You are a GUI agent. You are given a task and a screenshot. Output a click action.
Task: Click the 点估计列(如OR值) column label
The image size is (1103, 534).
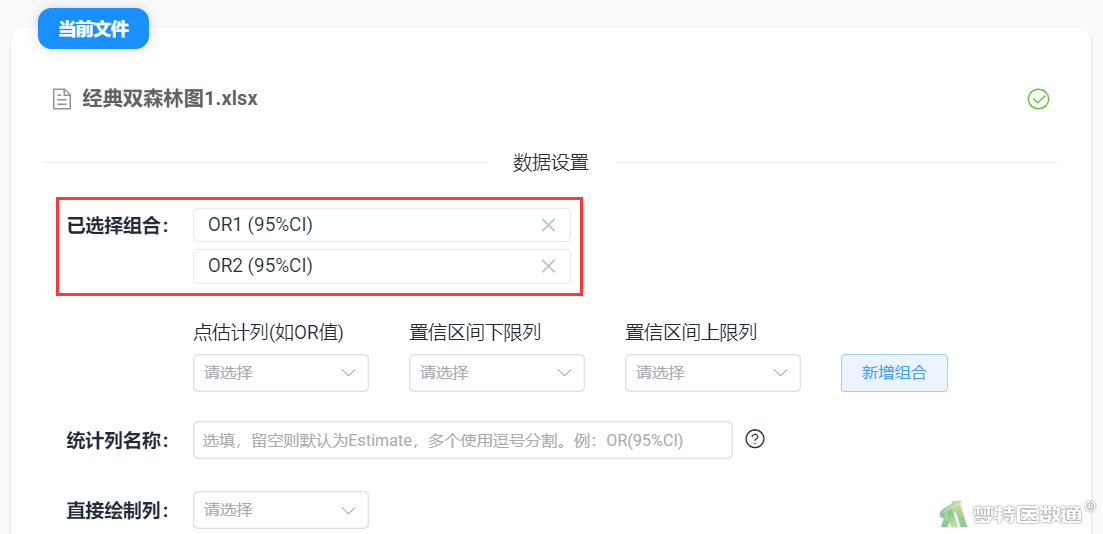click(268, 333)
